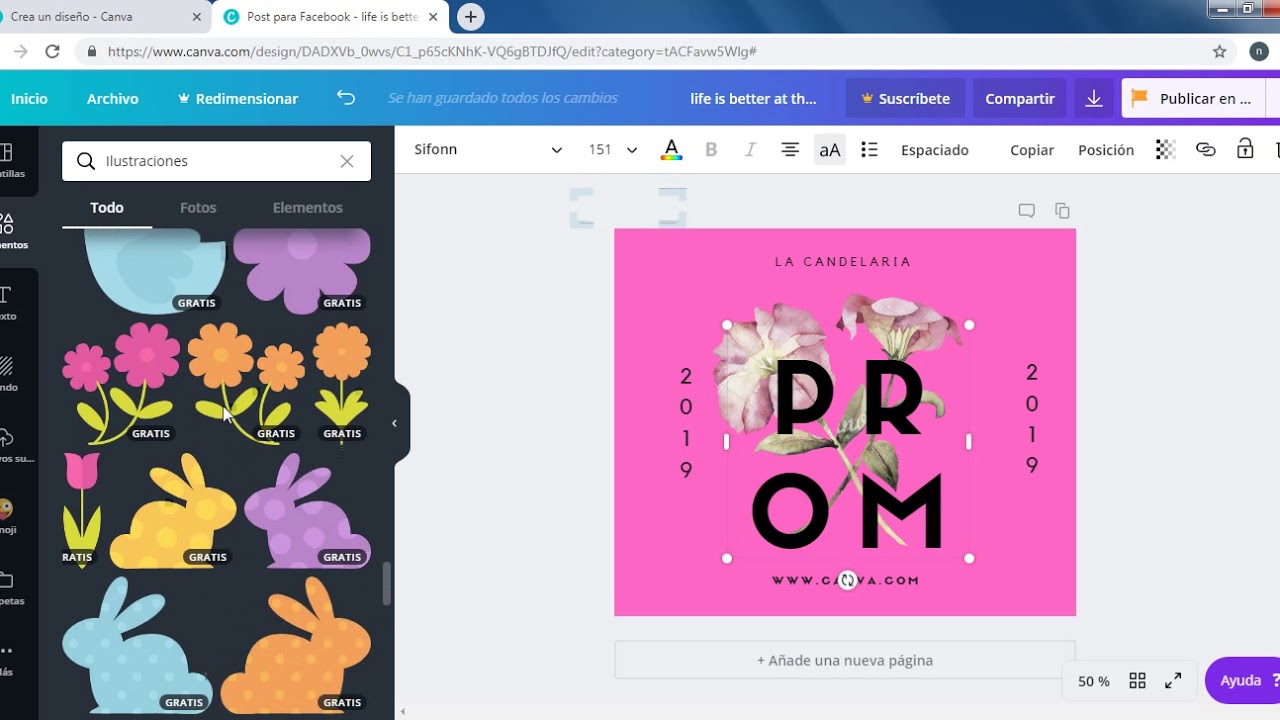This screenshot has height=720, width=1280.
Task: Click rotate handle below PROM text
Action: tap(848, 580)
